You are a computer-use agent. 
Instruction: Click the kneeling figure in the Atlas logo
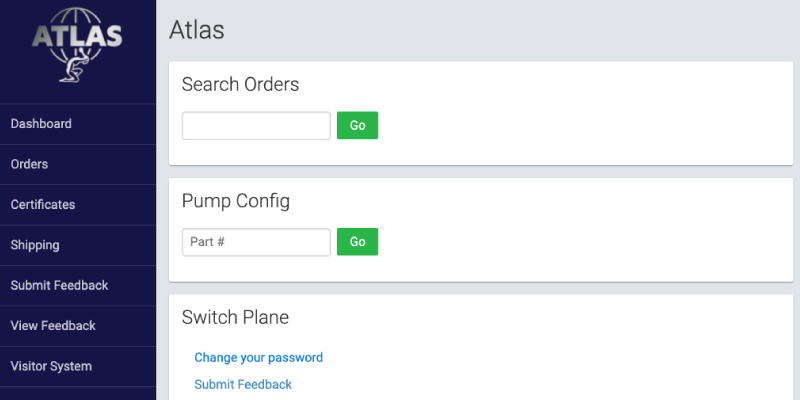(74, 66)
